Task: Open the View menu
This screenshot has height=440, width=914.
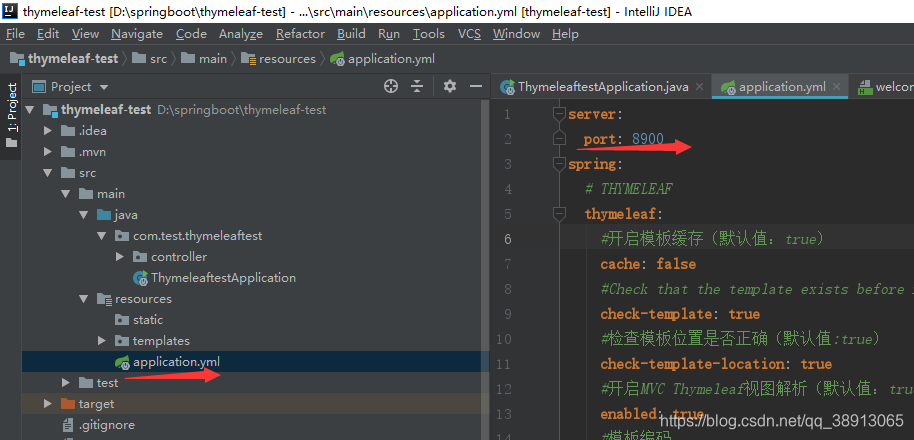Action: [x=85, y=34]
